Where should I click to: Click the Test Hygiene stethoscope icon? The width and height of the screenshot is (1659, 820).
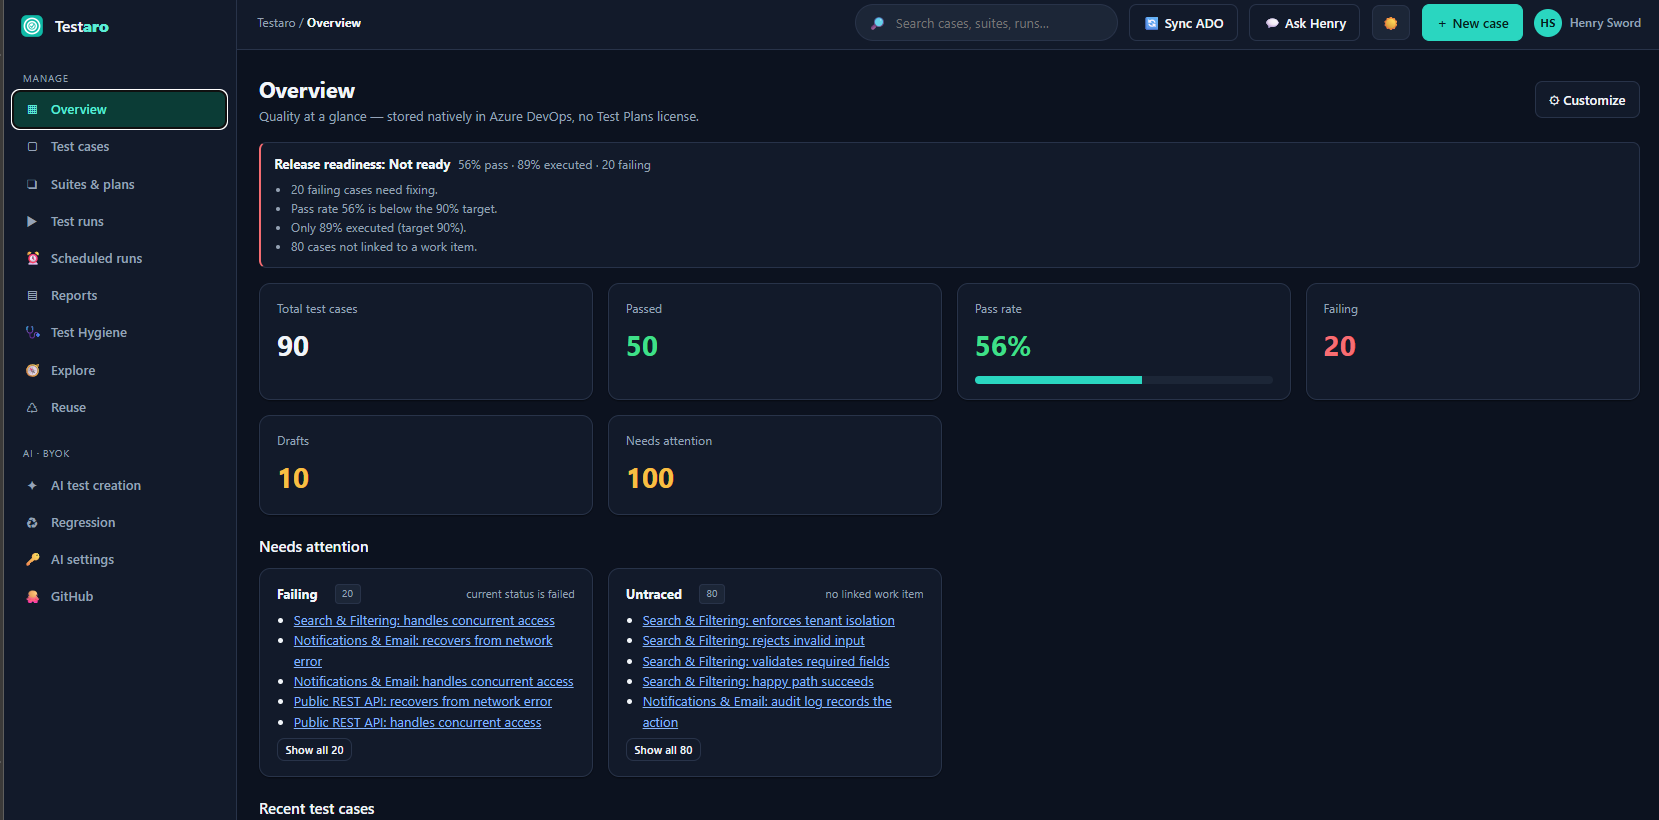(32, 333)
